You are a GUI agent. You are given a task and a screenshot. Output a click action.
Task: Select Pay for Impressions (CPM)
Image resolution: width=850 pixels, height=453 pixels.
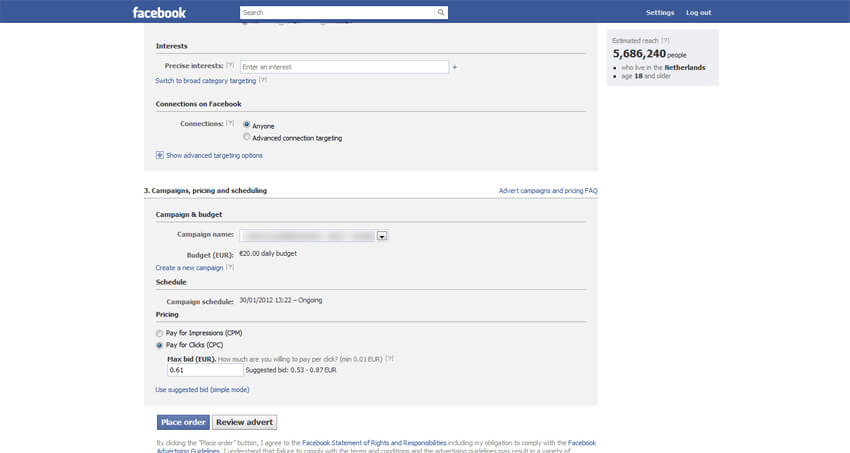(x=159, y=333)
